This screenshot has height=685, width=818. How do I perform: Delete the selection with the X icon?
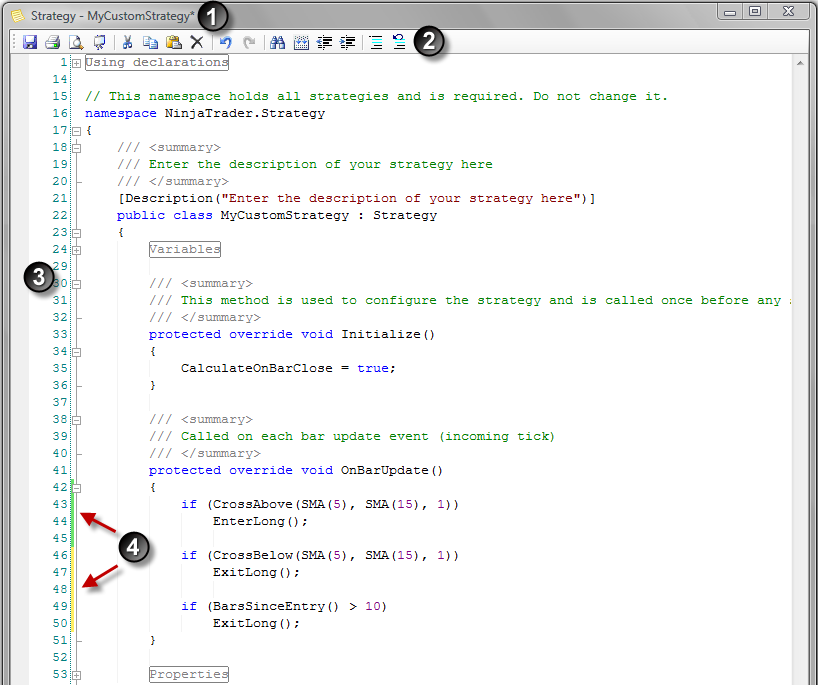tap(196, 42)
